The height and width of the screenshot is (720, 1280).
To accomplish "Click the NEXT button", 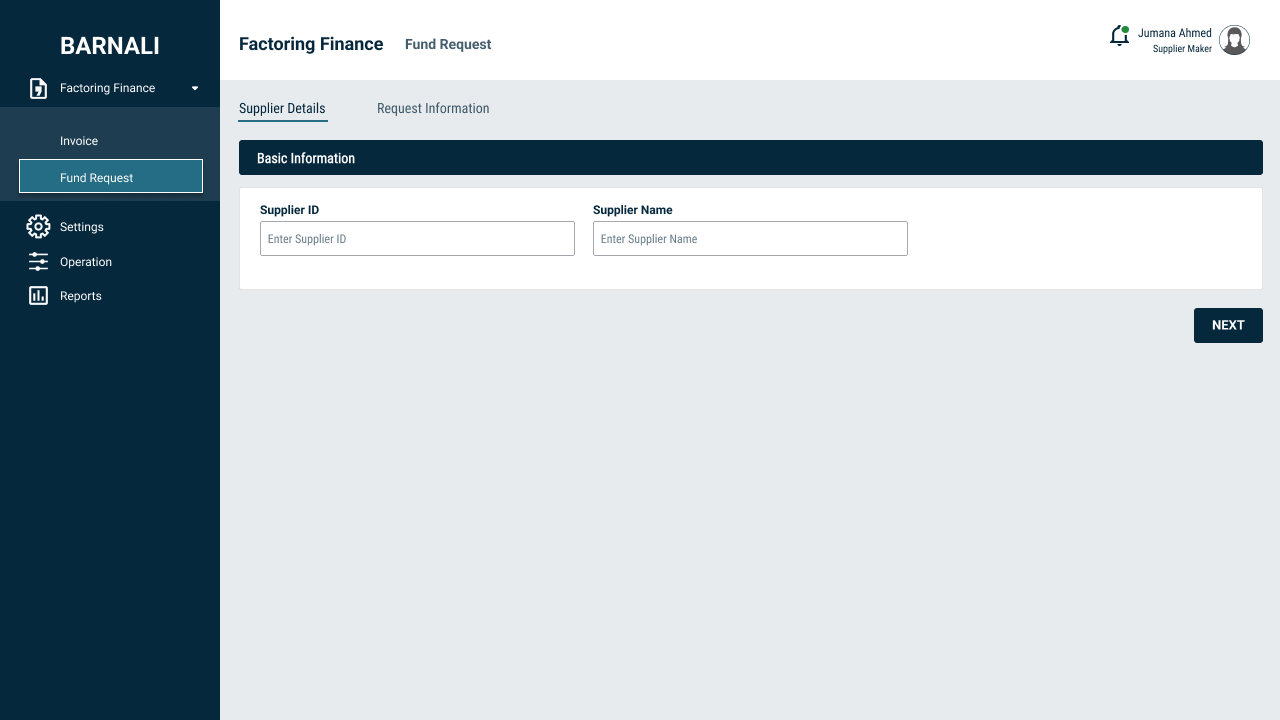I will 1228,325.
